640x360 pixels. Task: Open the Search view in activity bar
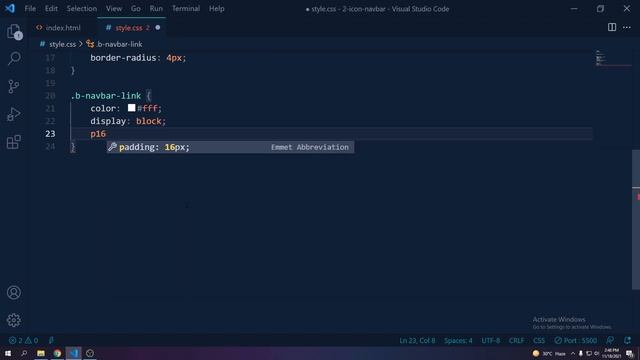tap(14, 58)
